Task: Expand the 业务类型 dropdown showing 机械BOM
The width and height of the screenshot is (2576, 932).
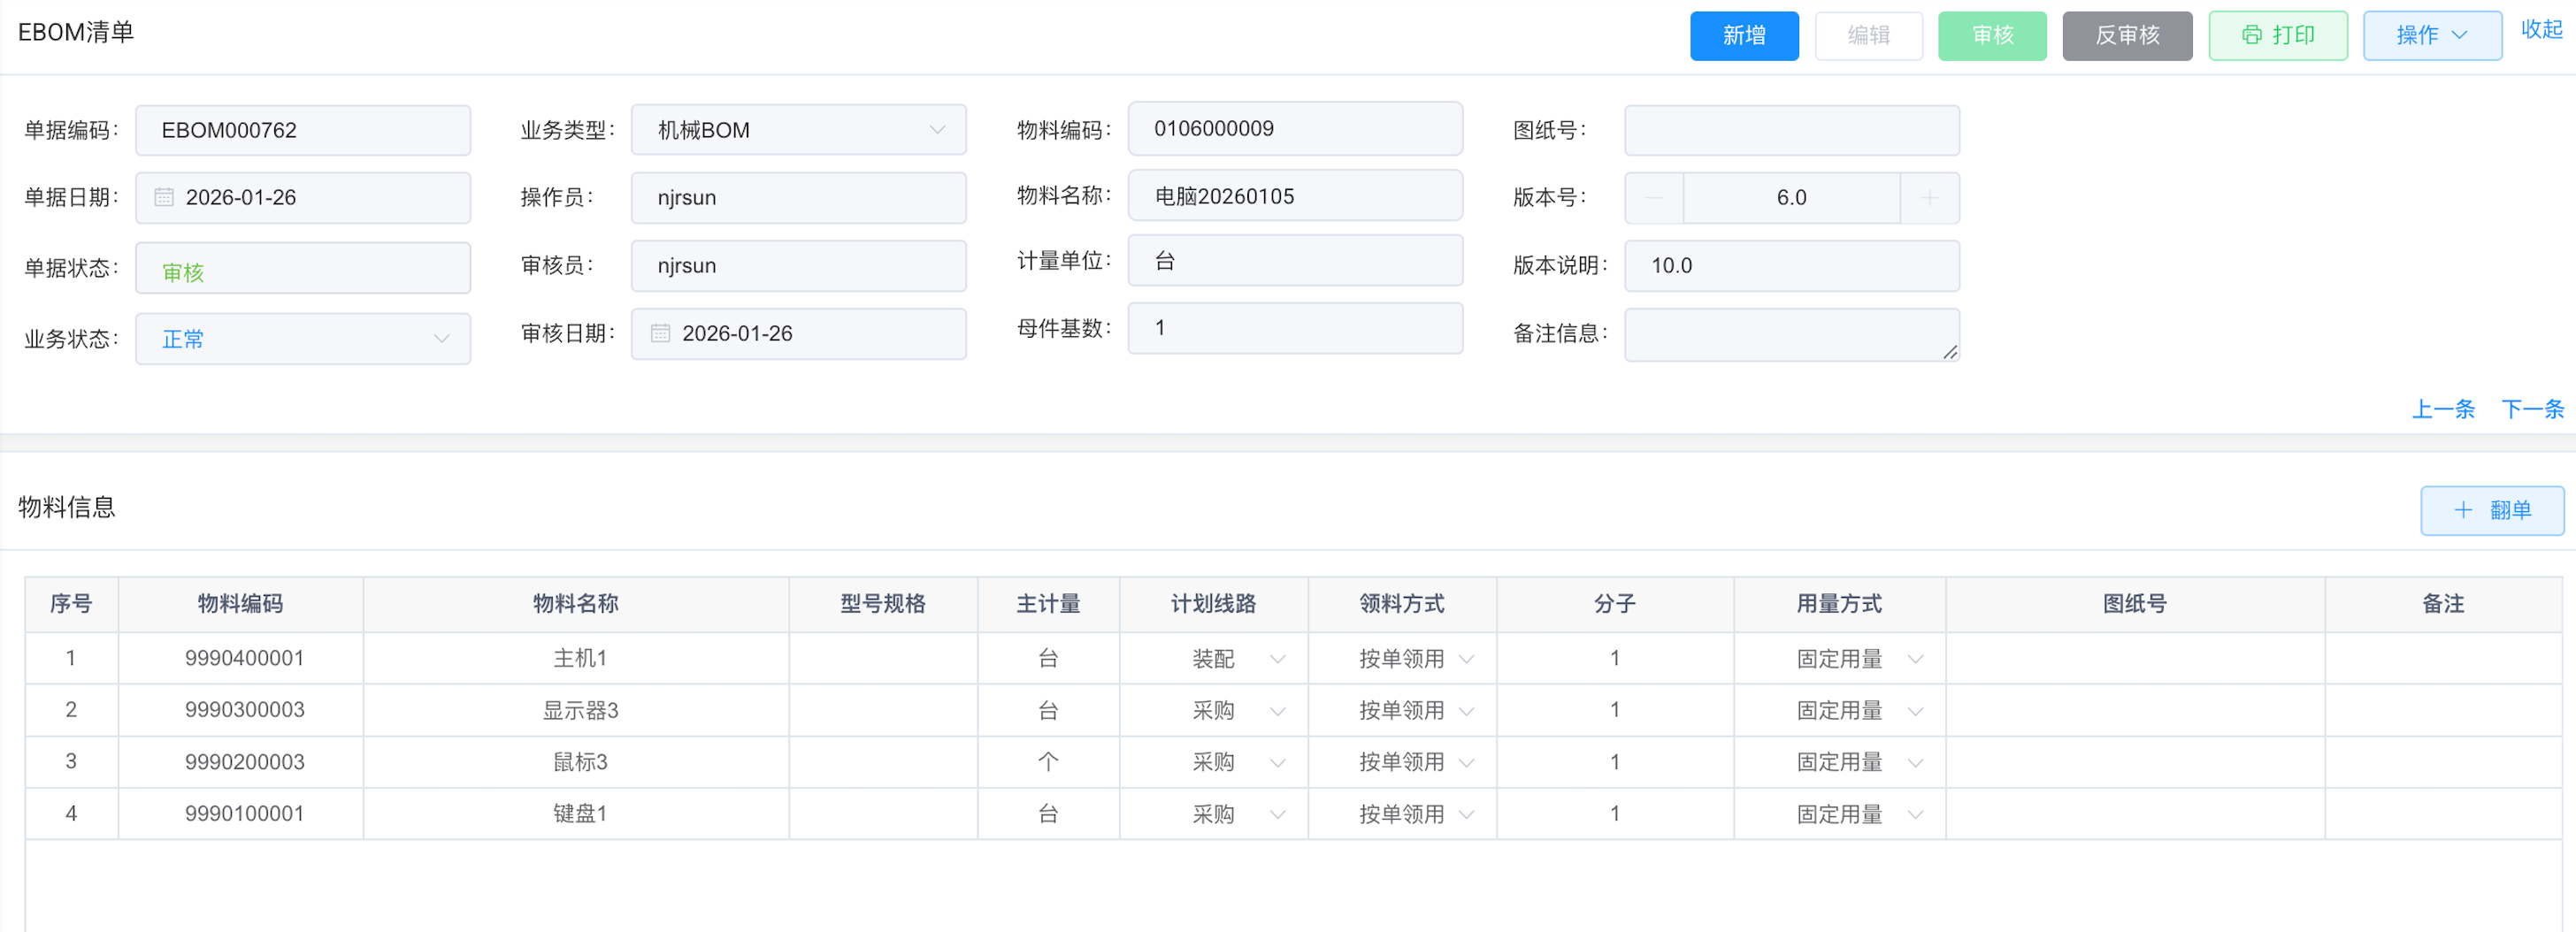Action: (x=936, y=130)
